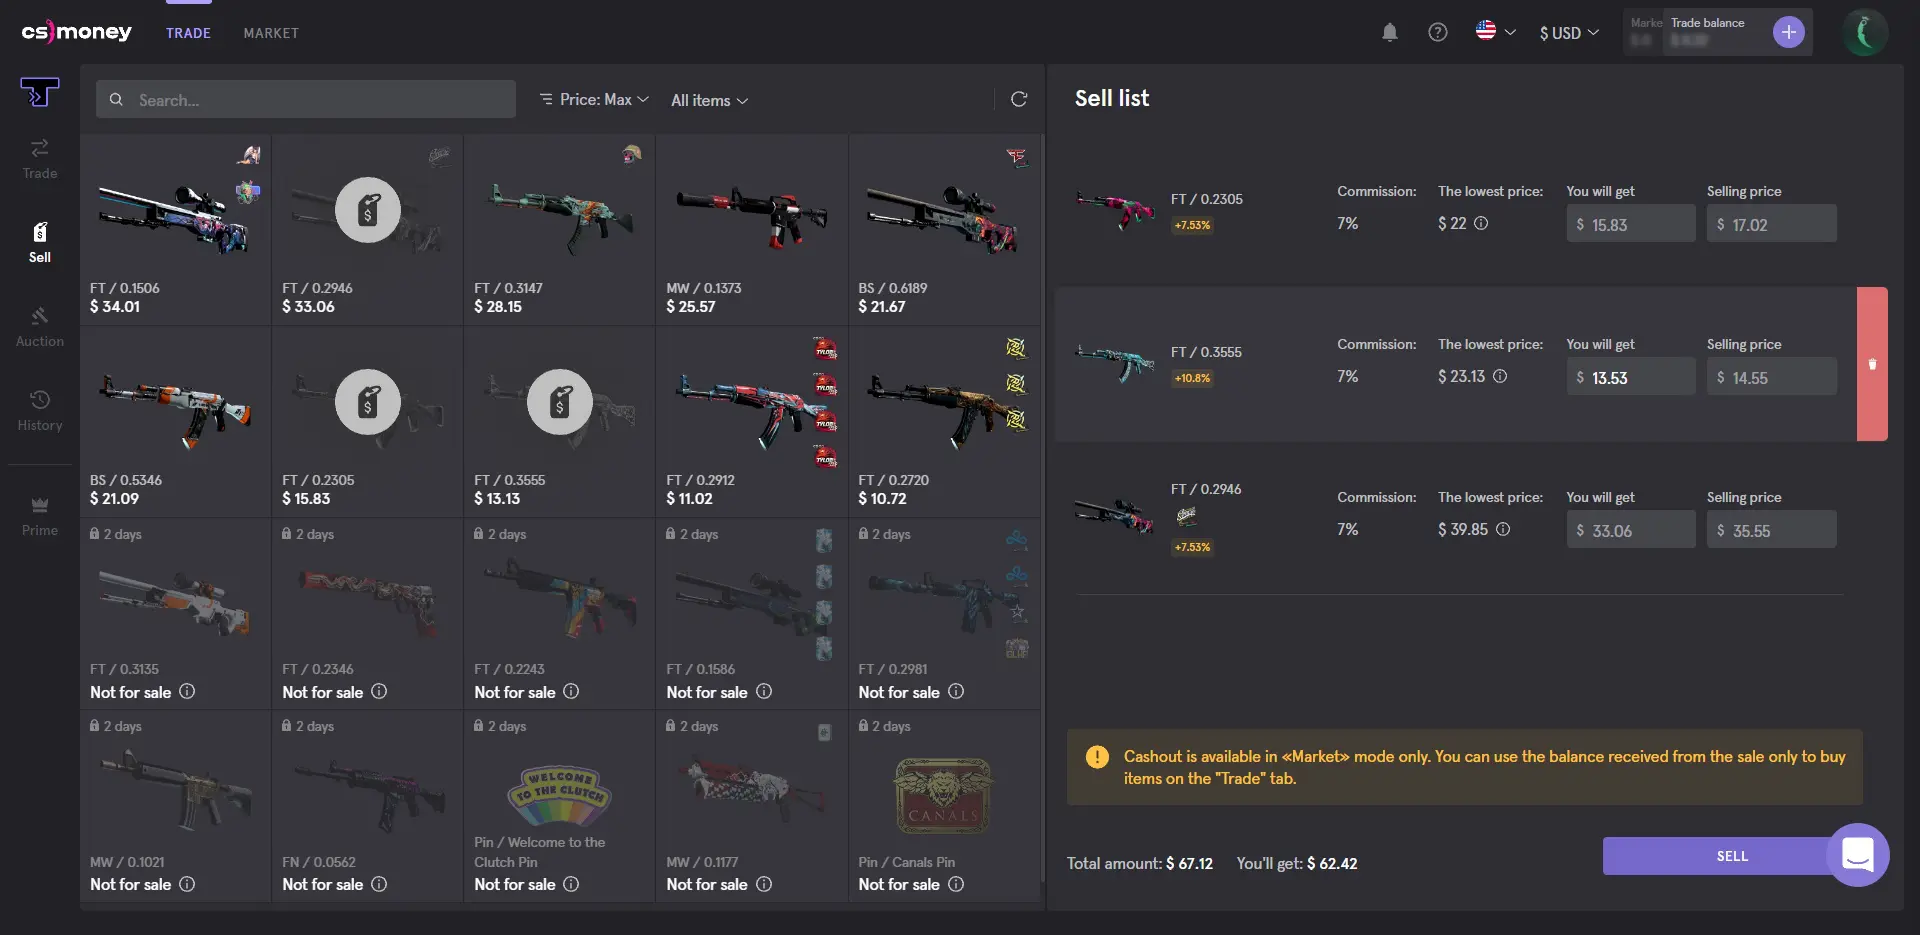1920x935 pixels.
Task: Remove the FT / 0.3555 item with trash icon
Action: pos(1872,364)
